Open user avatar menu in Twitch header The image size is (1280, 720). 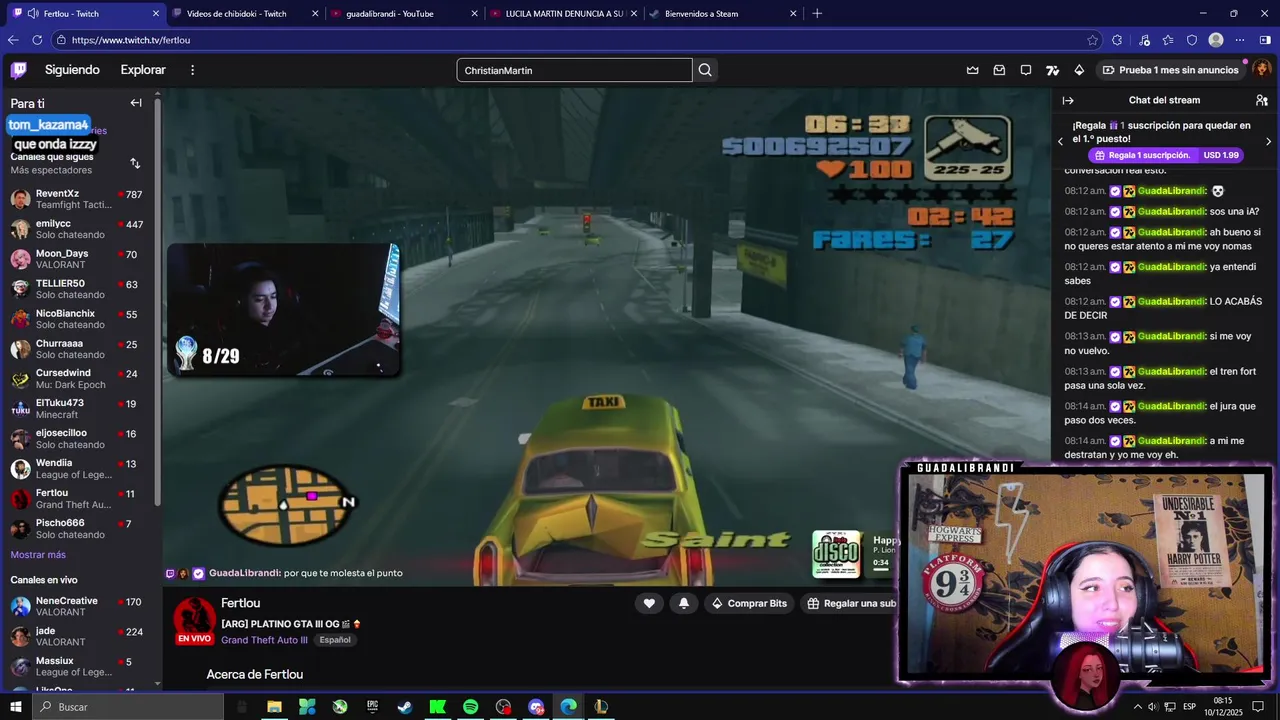tap(1262, 69)
